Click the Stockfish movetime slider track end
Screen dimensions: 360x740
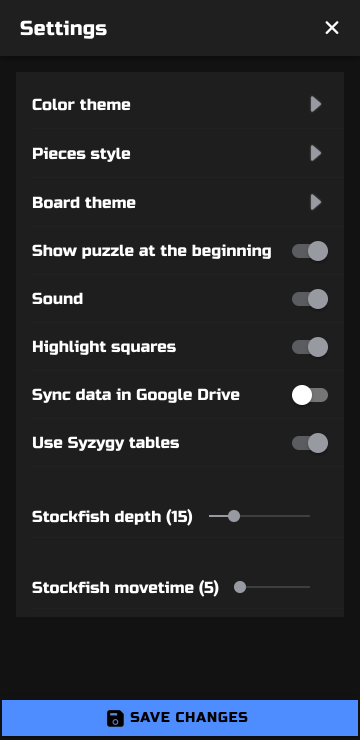[309, 587]
